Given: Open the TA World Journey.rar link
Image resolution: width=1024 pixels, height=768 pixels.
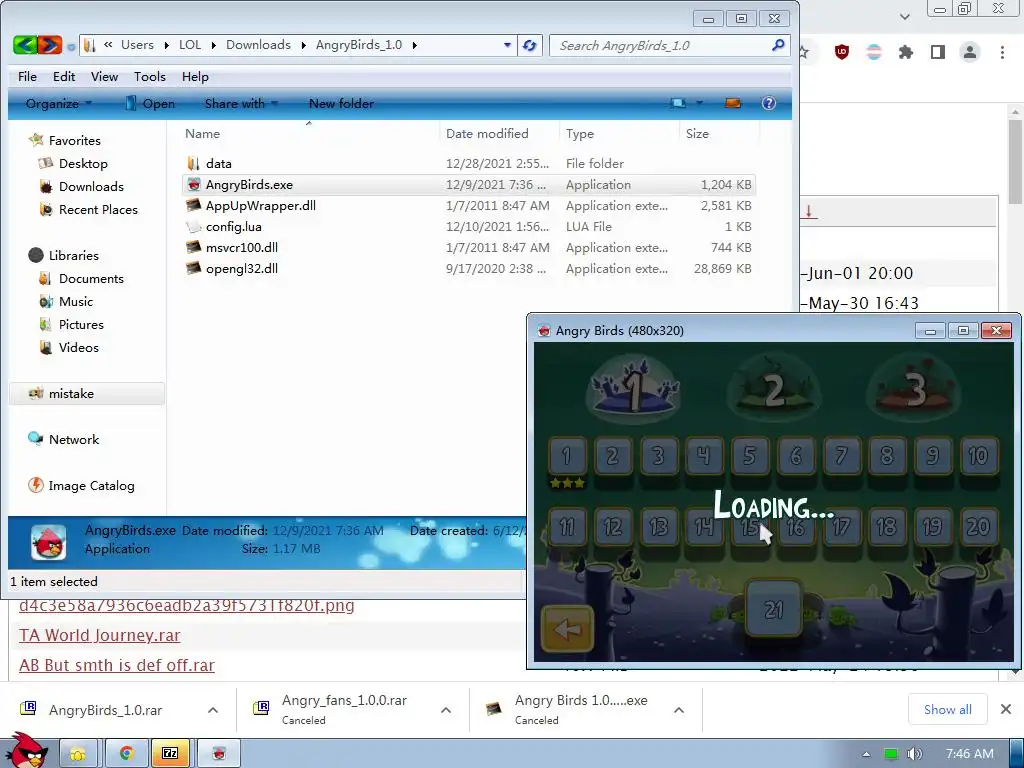Looking at the screenshot, I should pos(99,635).
